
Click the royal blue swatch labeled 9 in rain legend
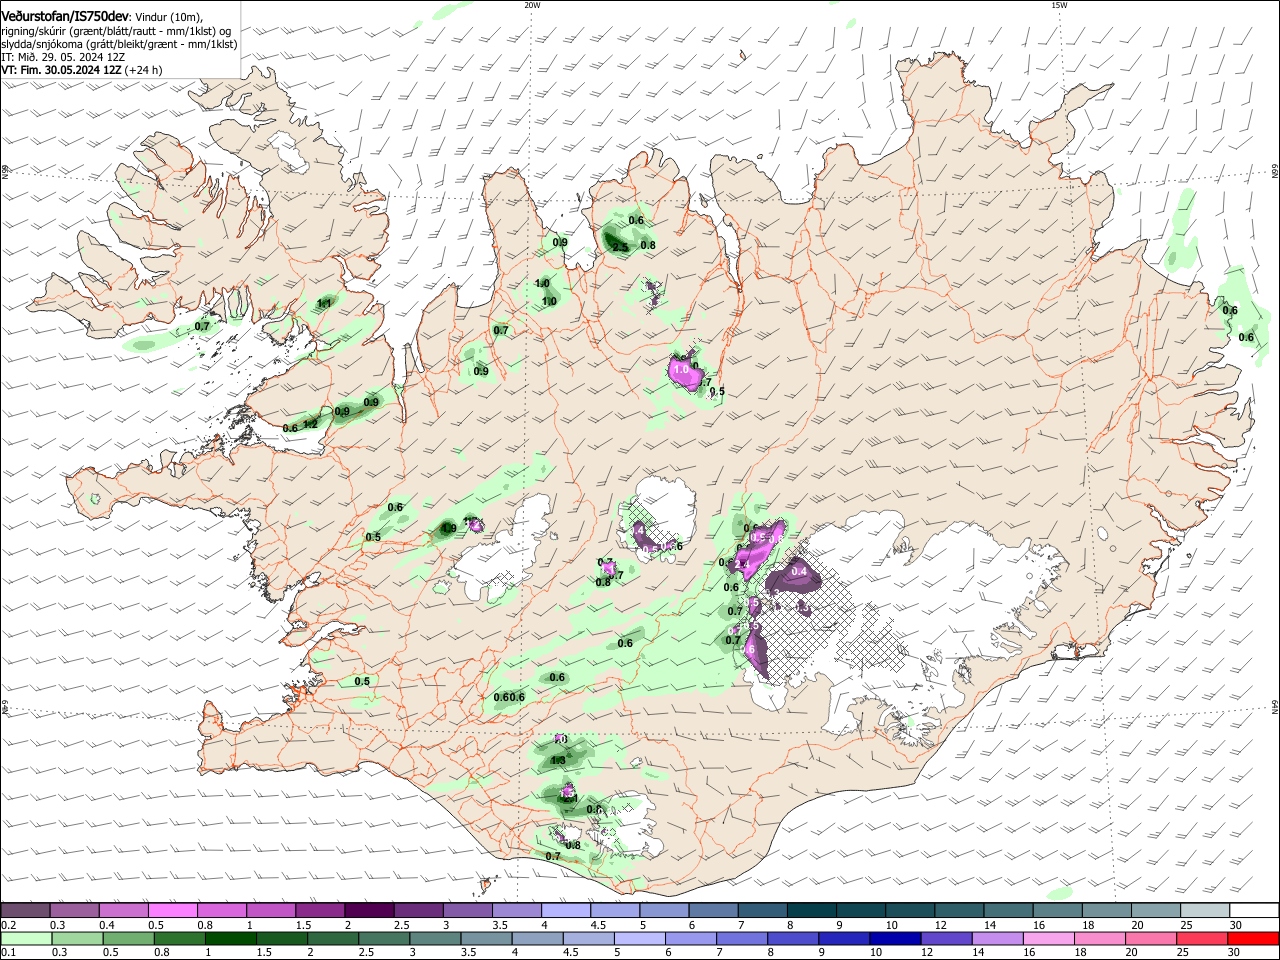point(845,939)
